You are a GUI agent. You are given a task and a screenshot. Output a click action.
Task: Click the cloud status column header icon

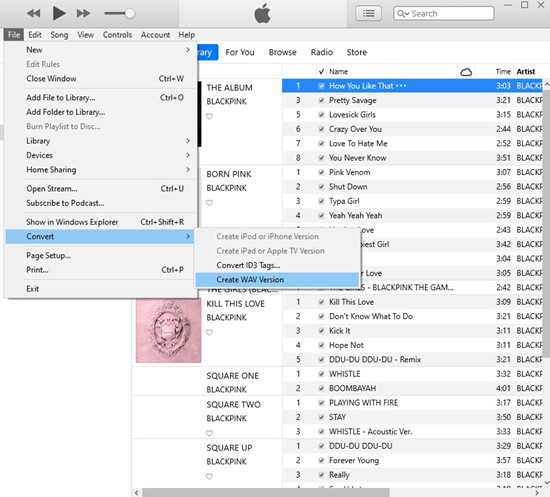coord(466,72)
